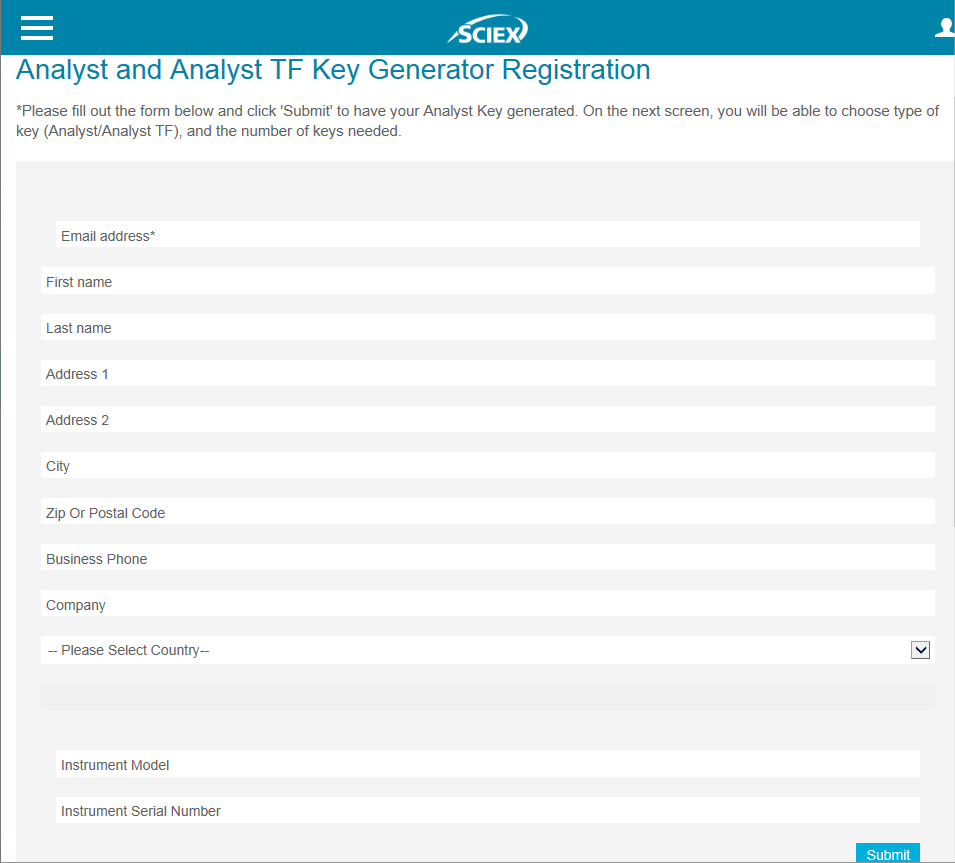Viewport: 955px width, 863px height.
Task: Click the Address 1 field
Action: click(487, 373)
